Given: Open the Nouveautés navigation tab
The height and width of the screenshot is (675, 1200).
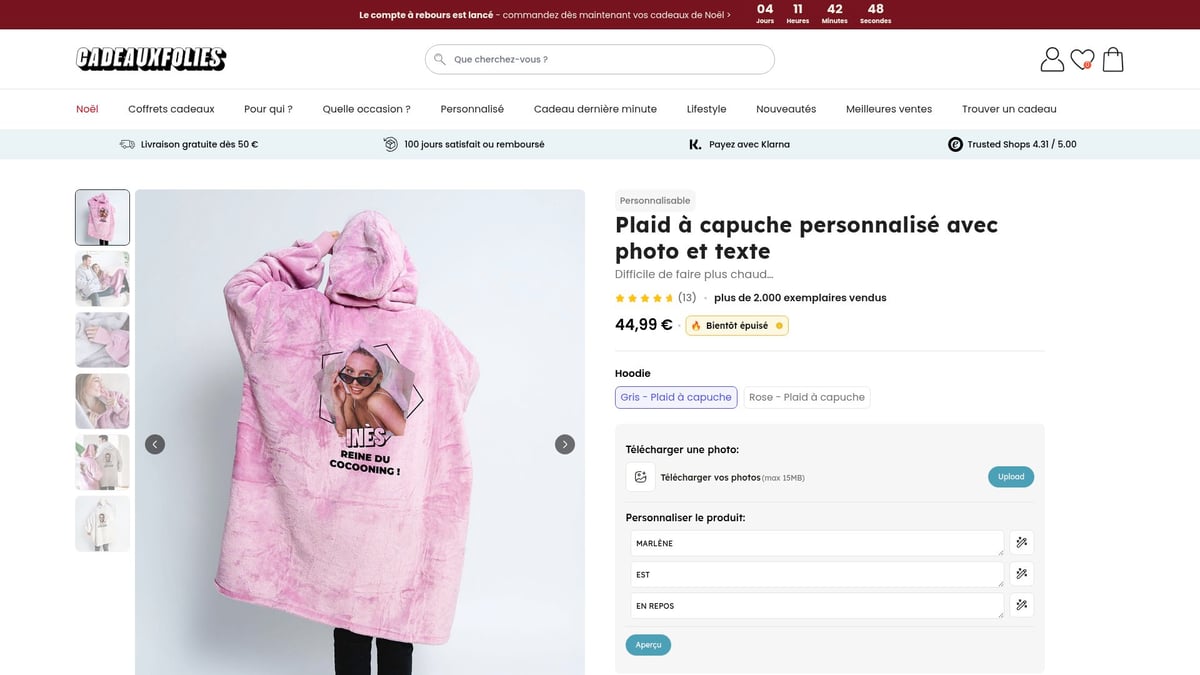Looking at the screenshot, I should click(786, 109).
